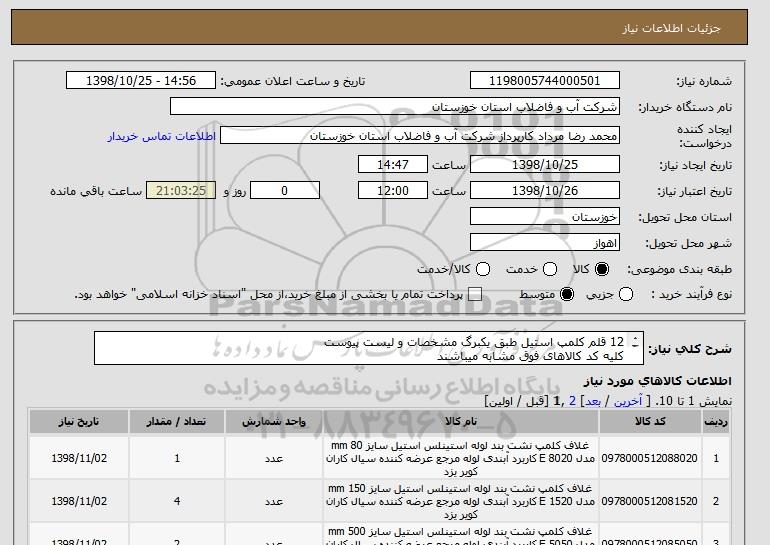Choose جزیی purchase process radio

[626, 294]
